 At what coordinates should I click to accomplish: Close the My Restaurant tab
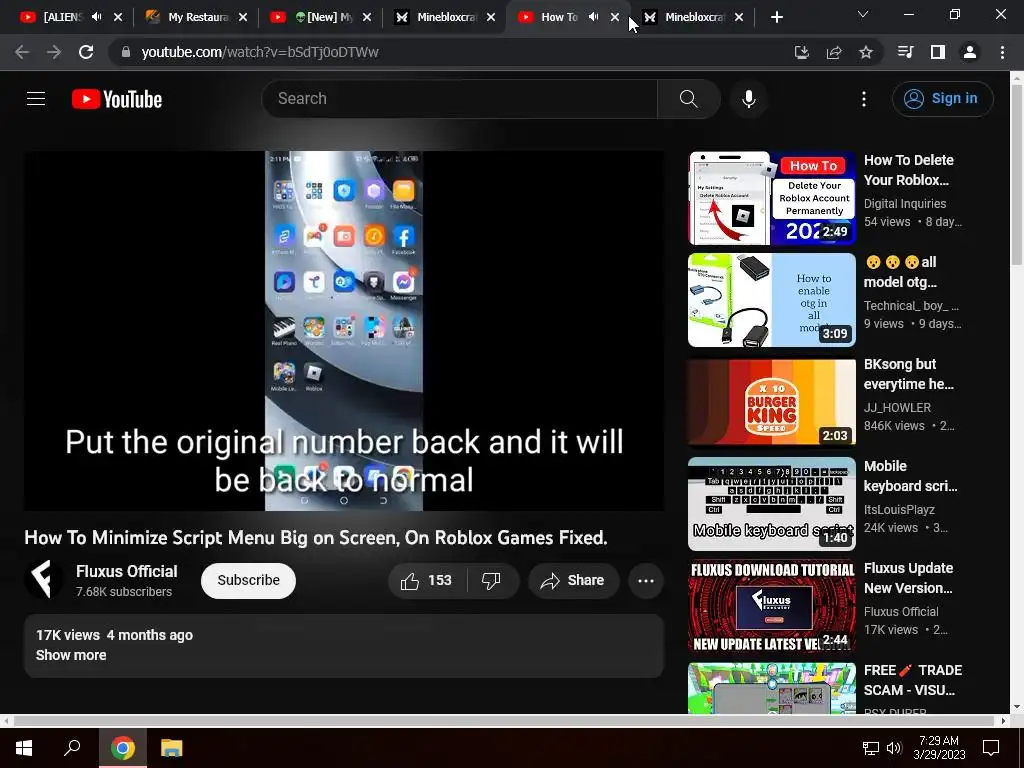[x=243, y=18]
